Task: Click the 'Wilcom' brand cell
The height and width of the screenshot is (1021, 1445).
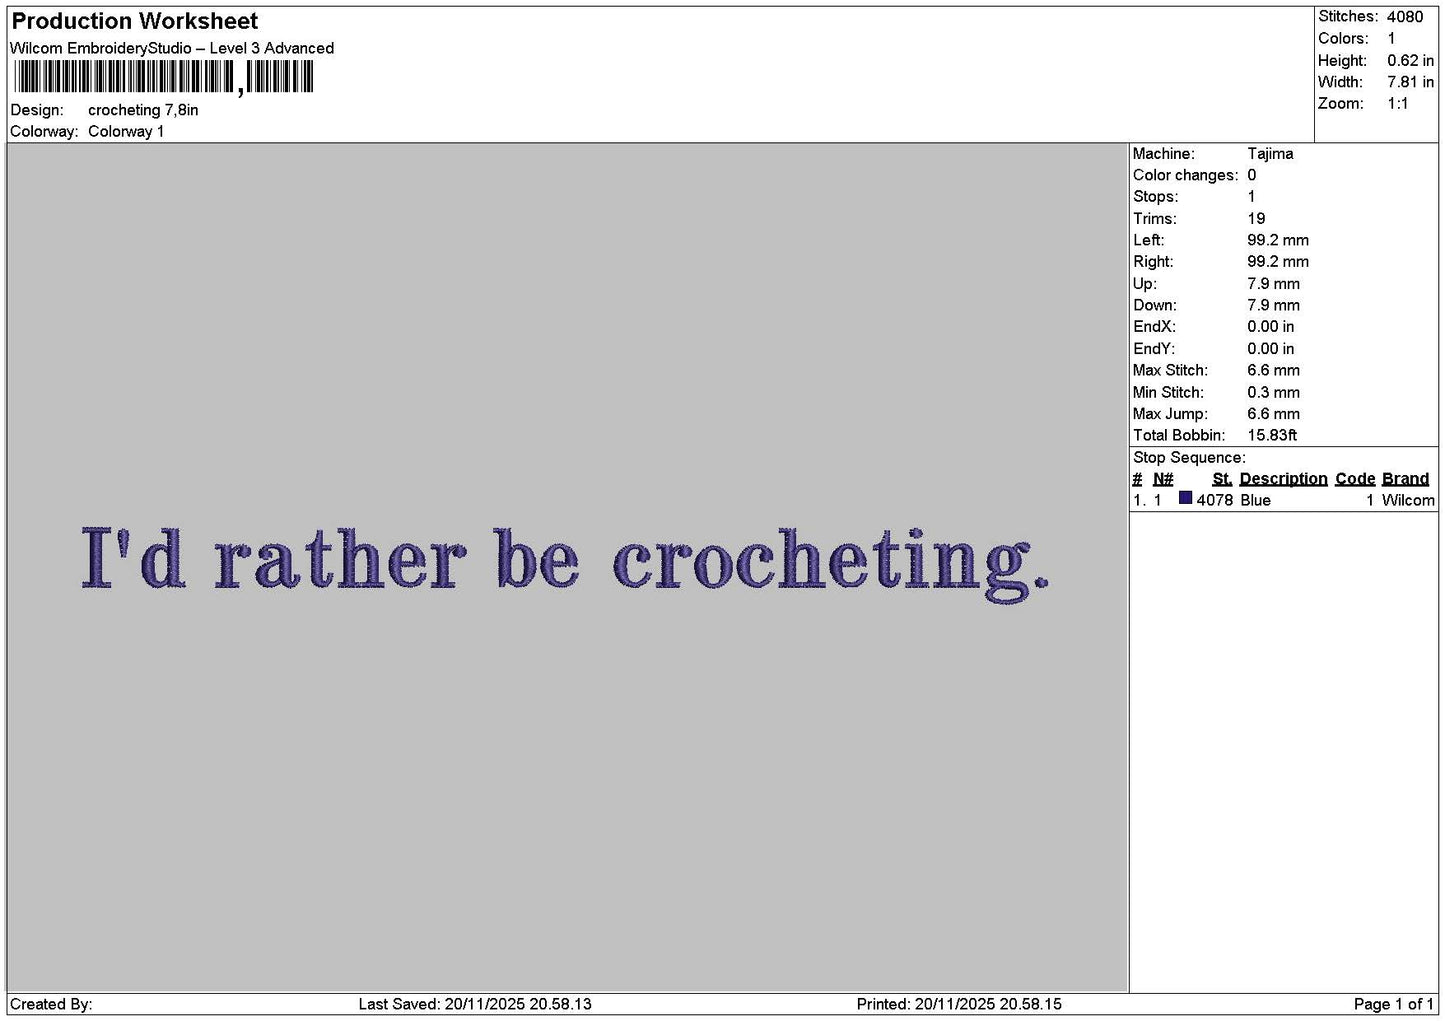Action: point(1408,500)
